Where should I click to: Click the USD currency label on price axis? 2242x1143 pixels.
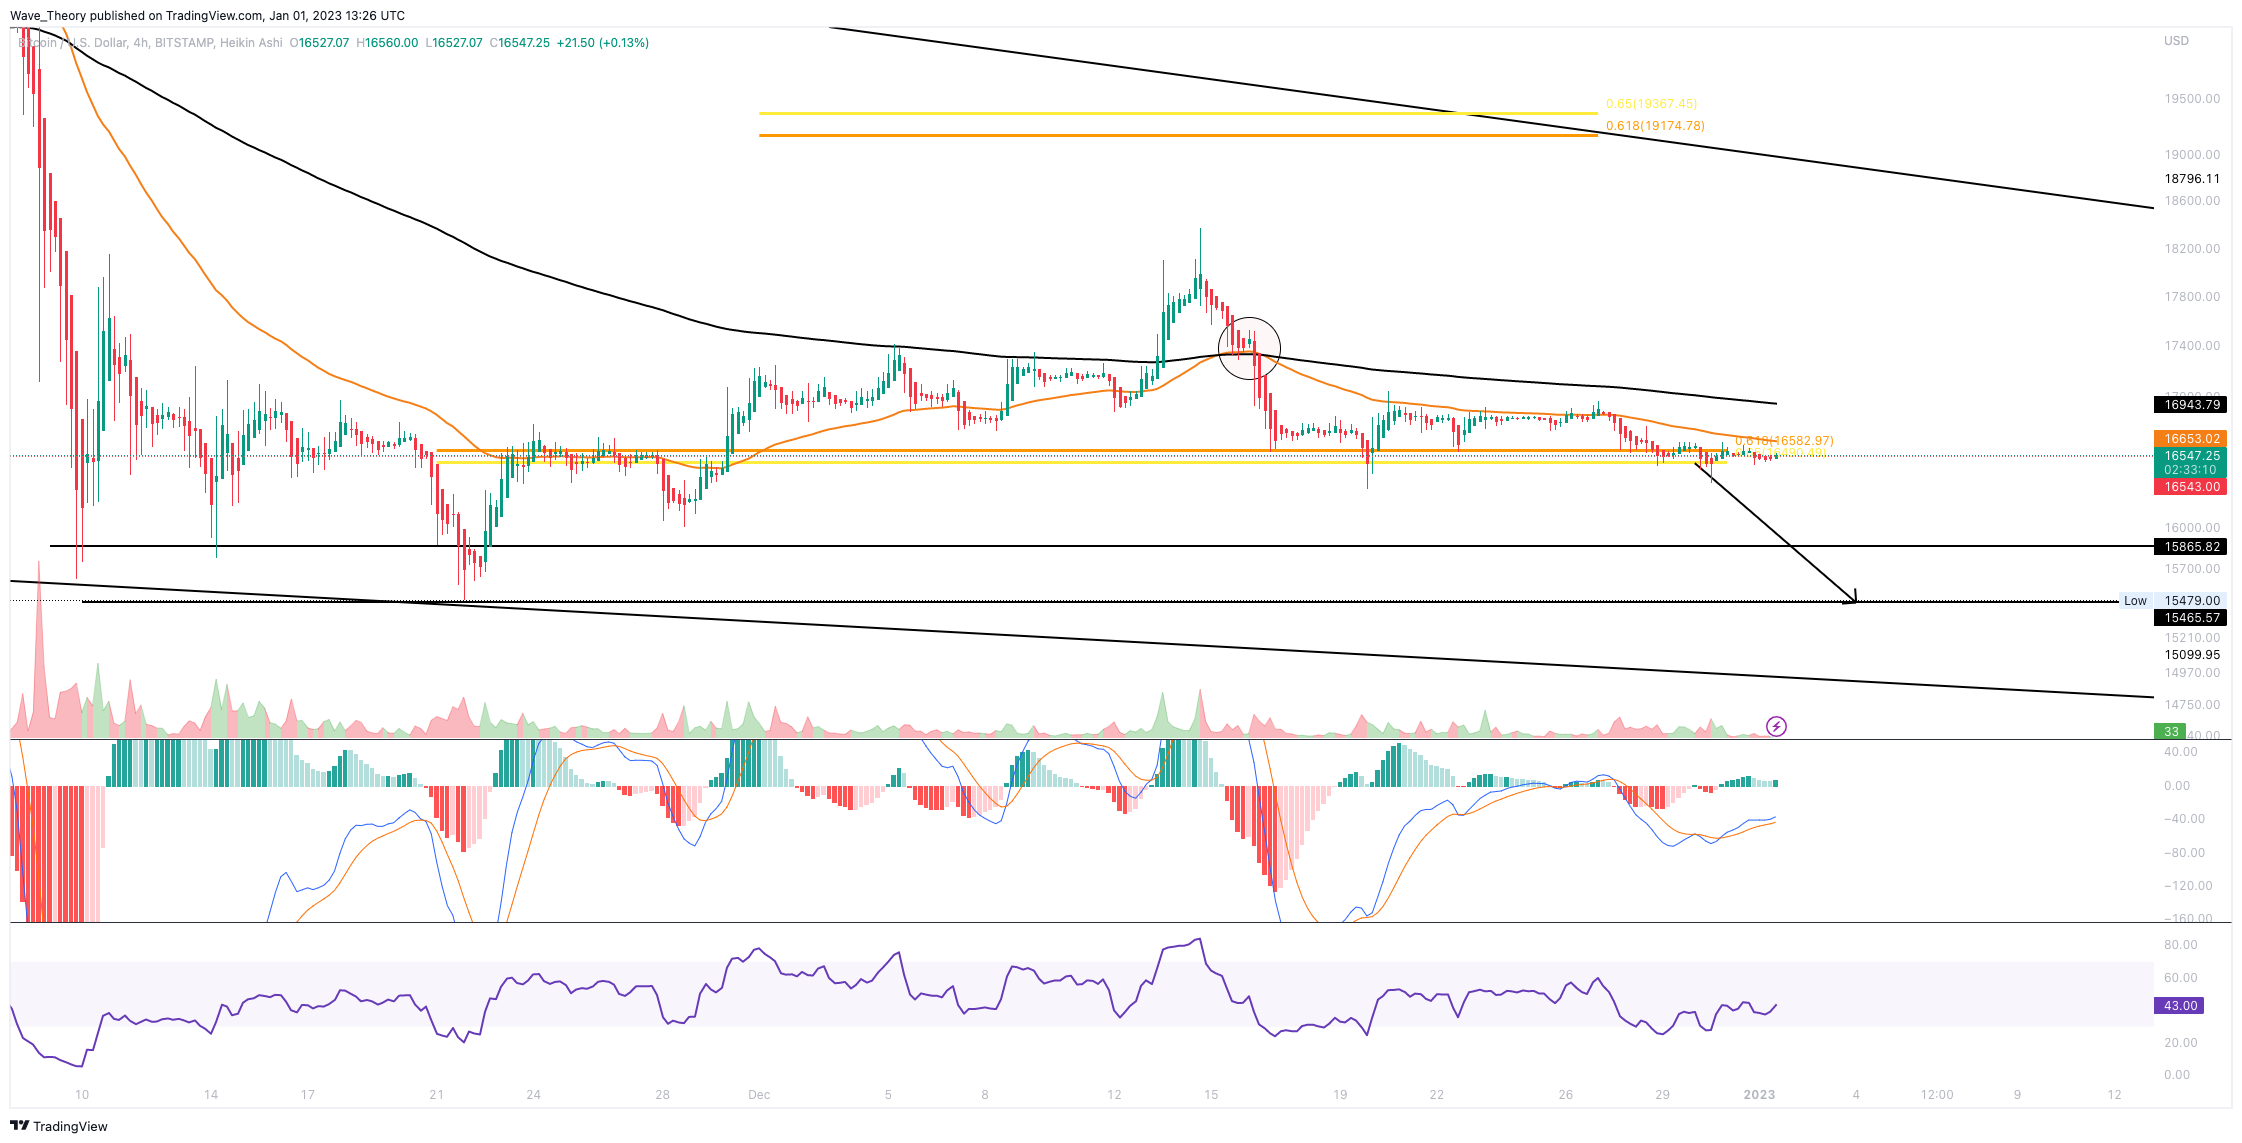(2176, 41)
